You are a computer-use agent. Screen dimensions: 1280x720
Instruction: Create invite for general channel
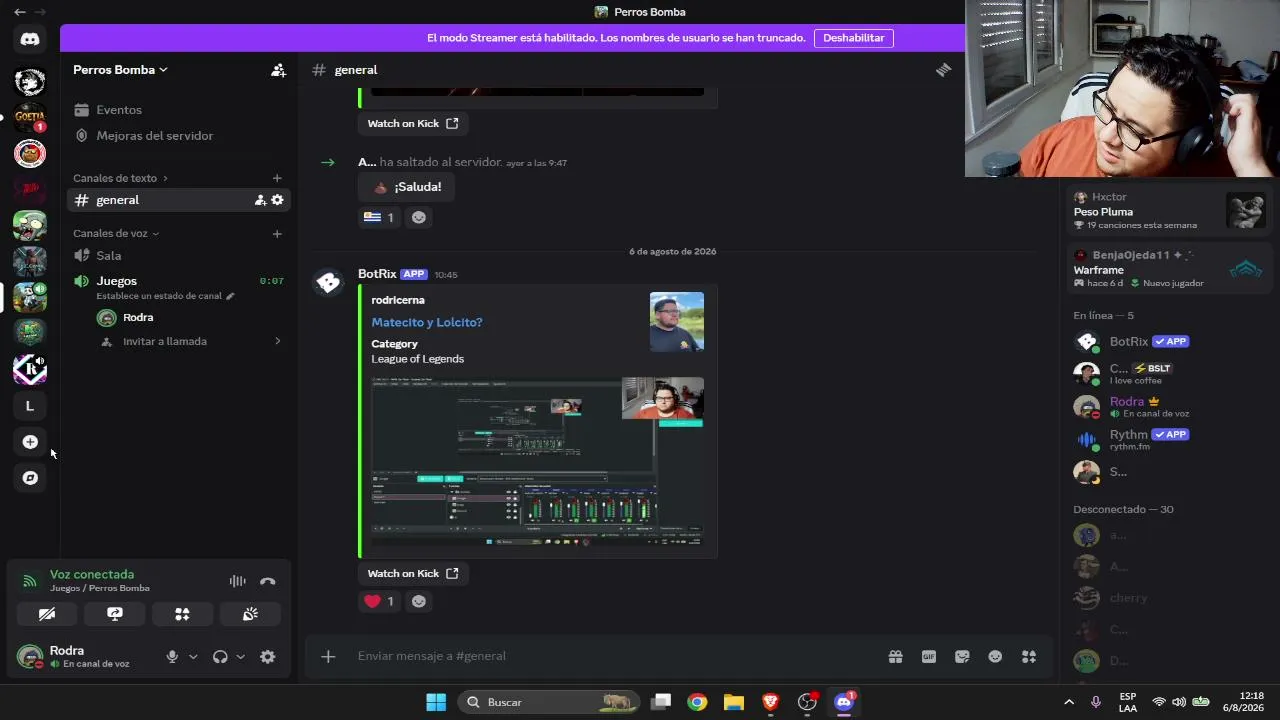tap(260, 200)
